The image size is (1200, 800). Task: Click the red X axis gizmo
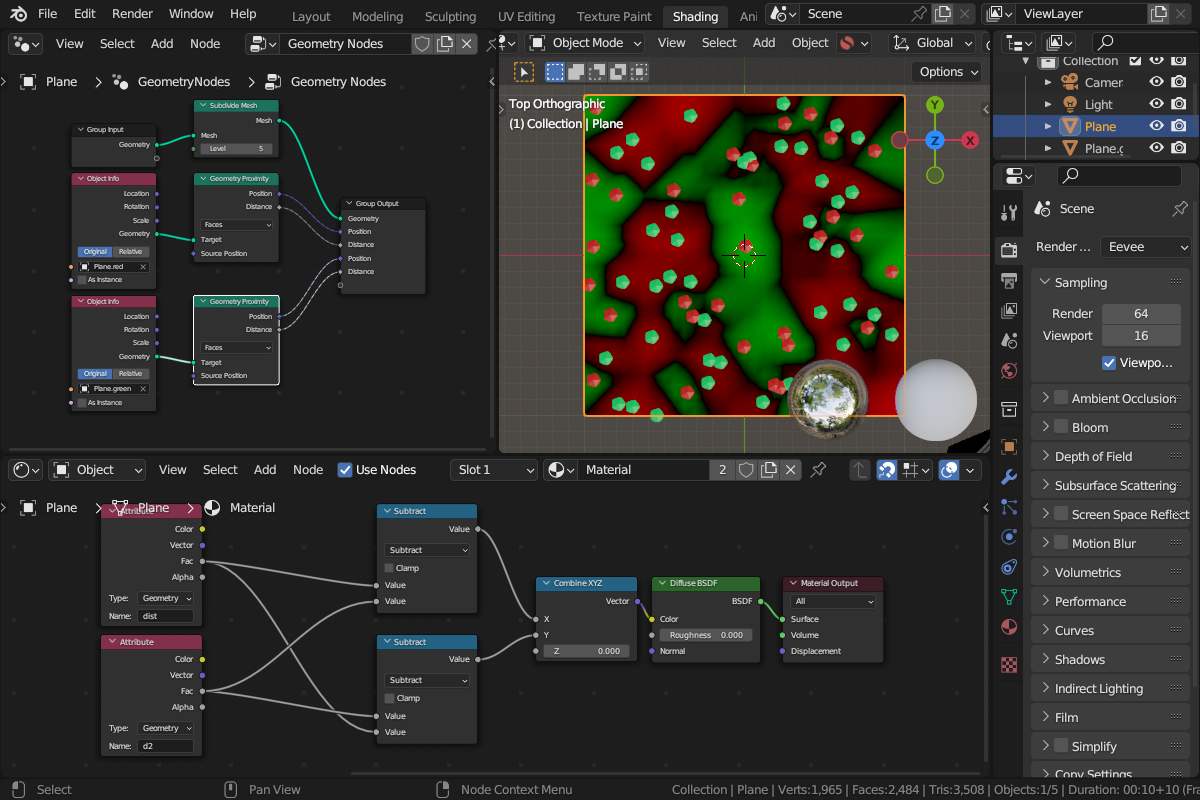pos(970,141)
